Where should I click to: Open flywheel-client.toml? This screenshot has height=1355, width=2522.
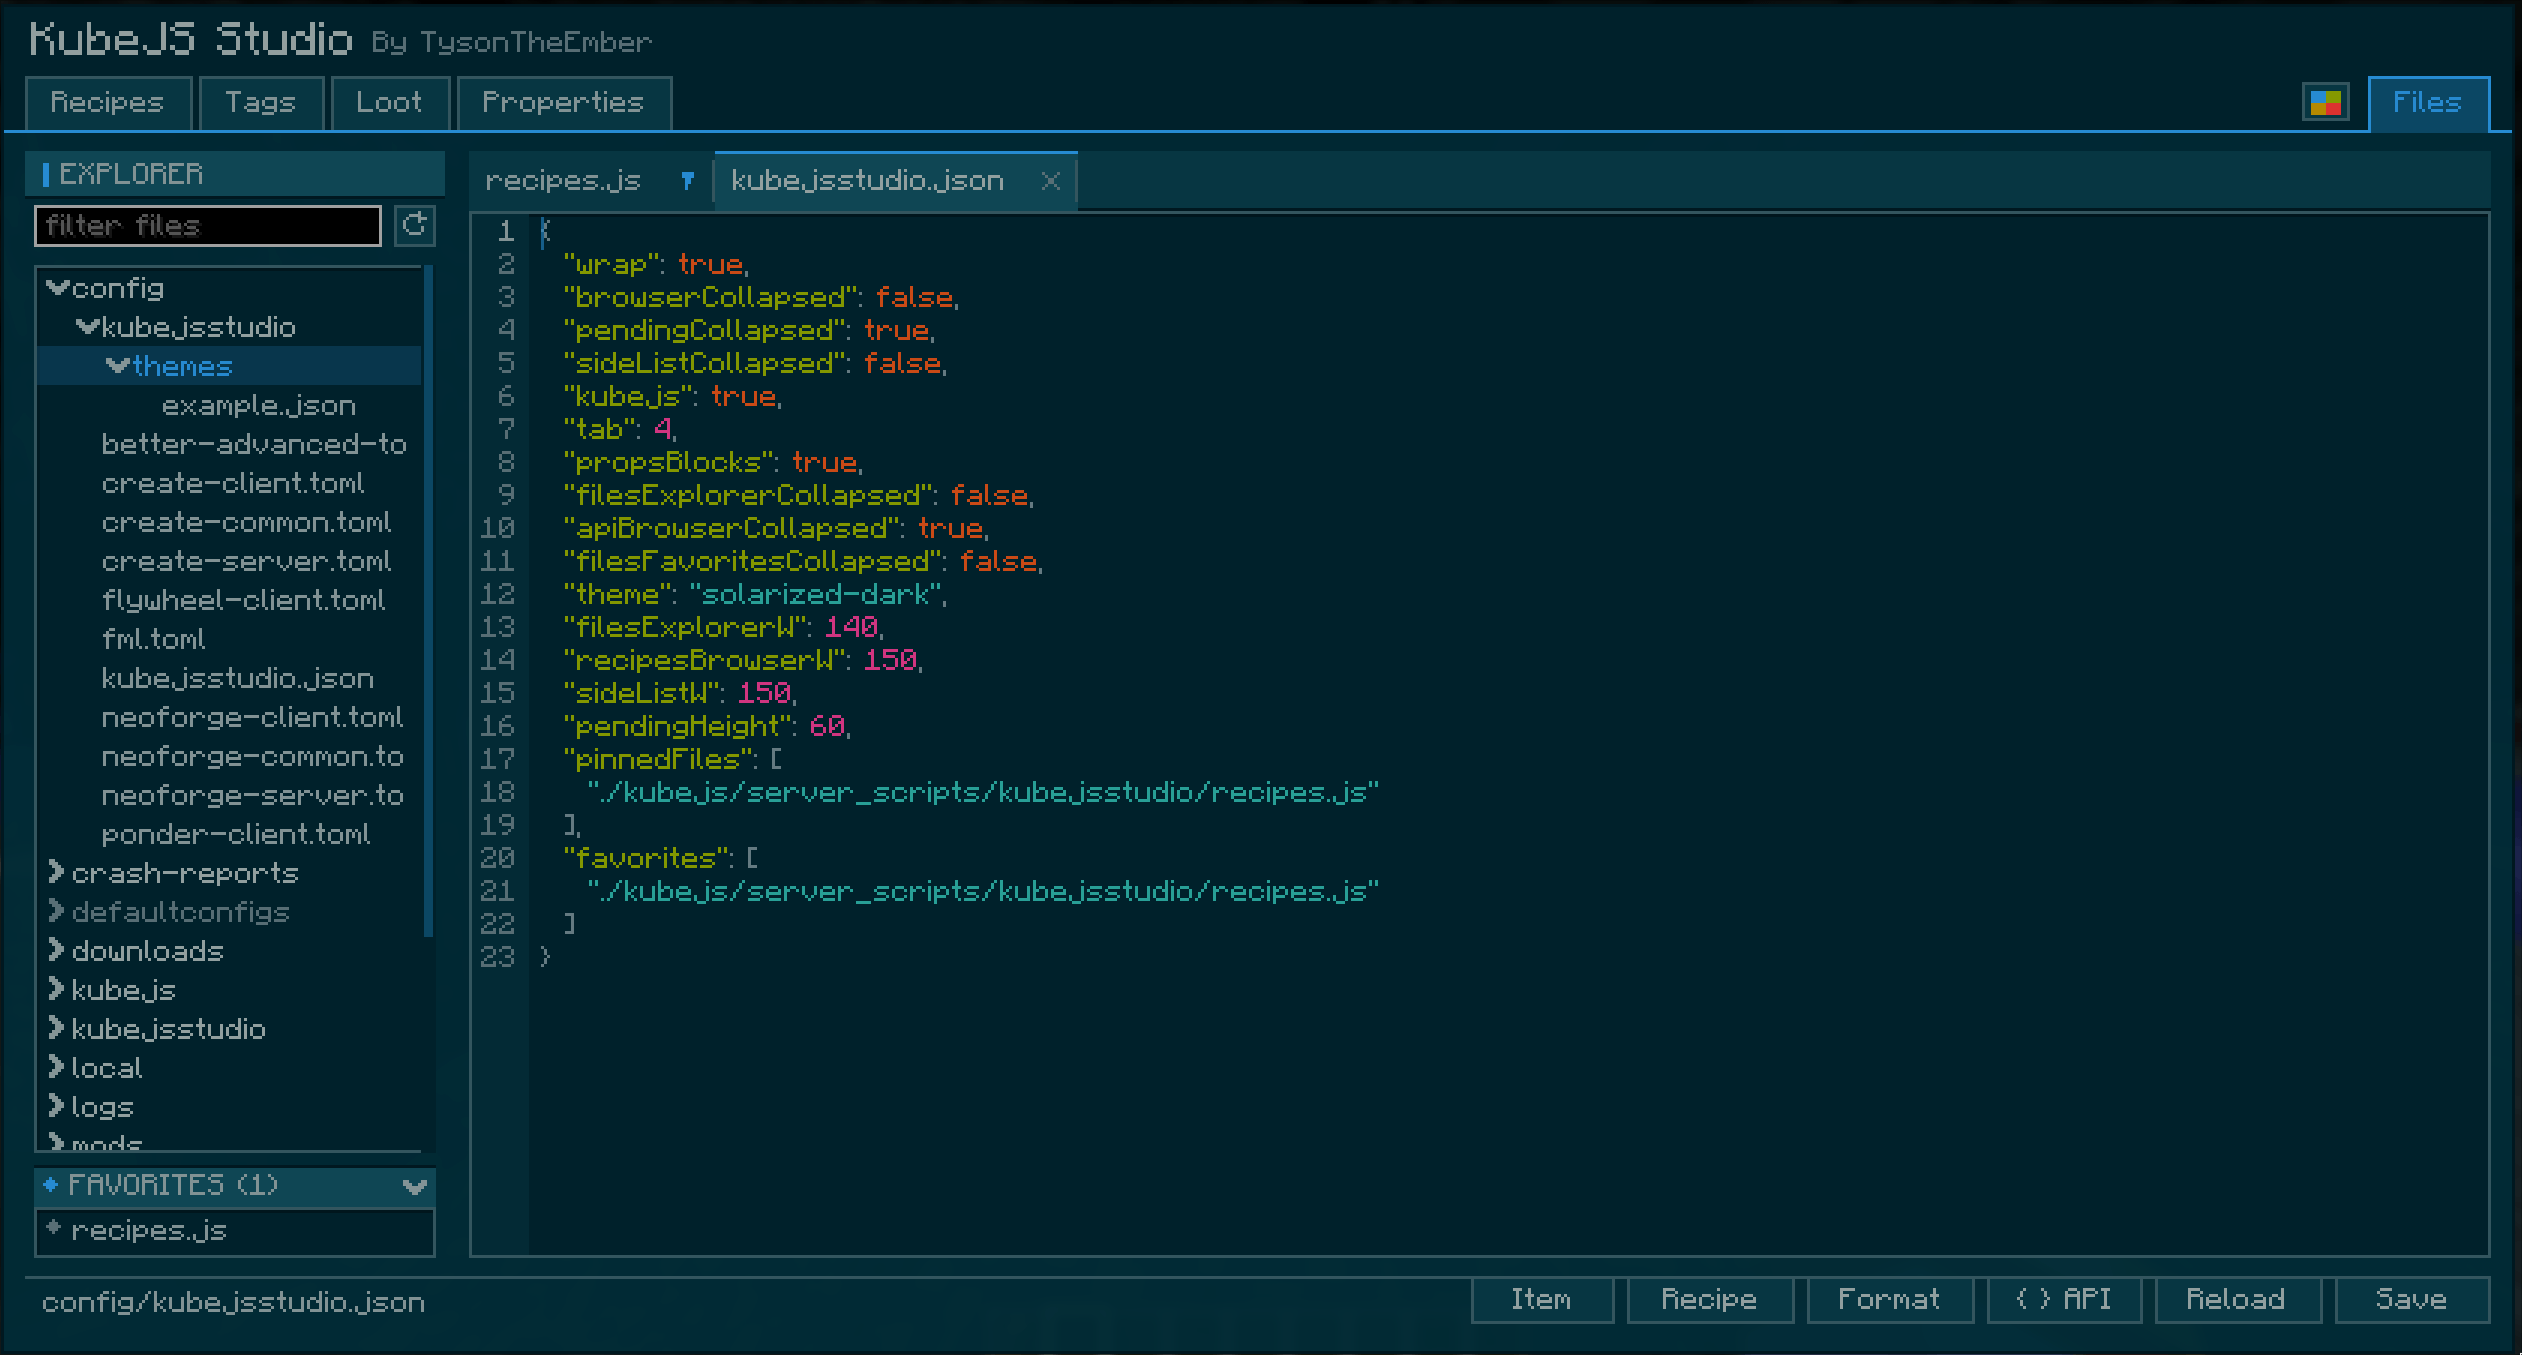[230, 600]
